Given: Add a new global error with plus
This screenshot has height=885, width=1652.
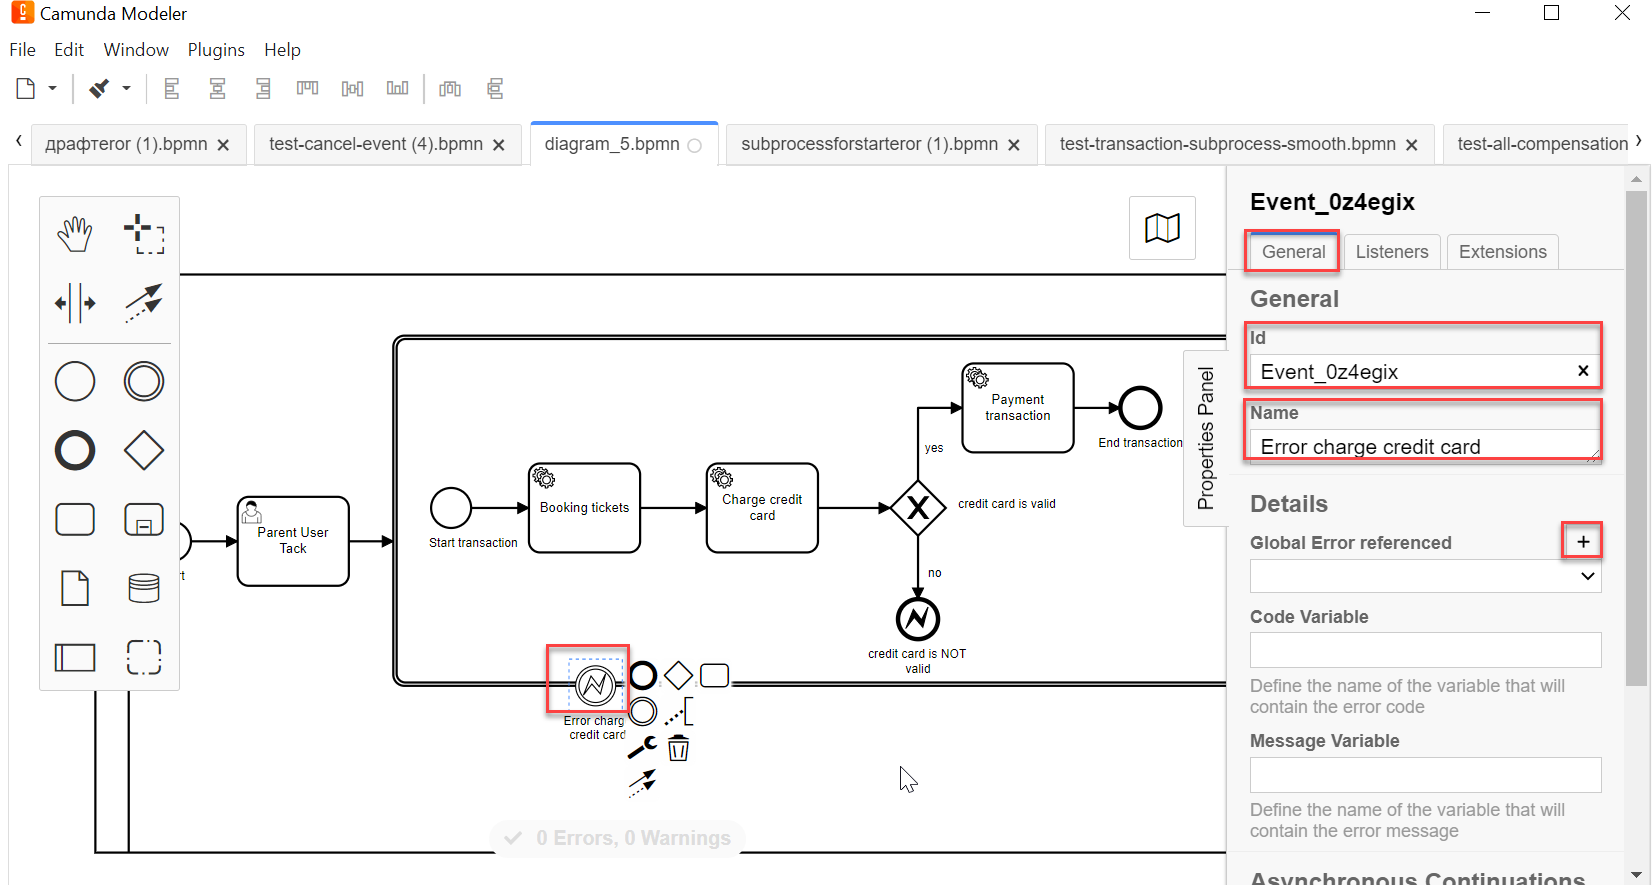Looking at the screenshot, I should tap(1583, 541).
